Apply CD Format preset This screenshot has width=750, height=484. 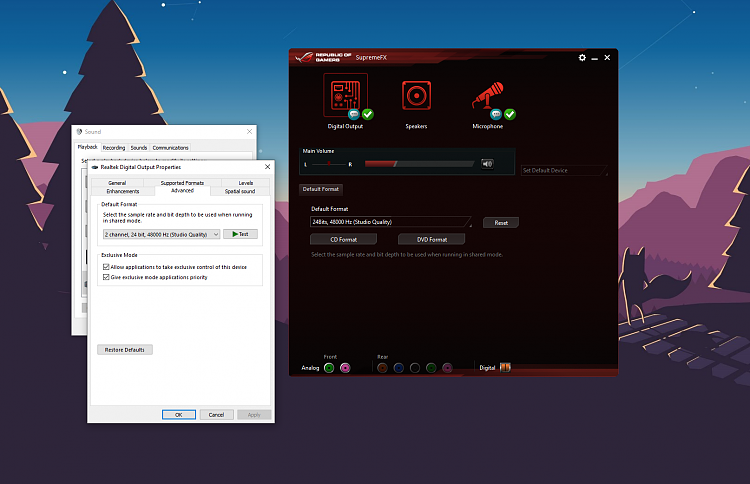click(x=343, y=239)
